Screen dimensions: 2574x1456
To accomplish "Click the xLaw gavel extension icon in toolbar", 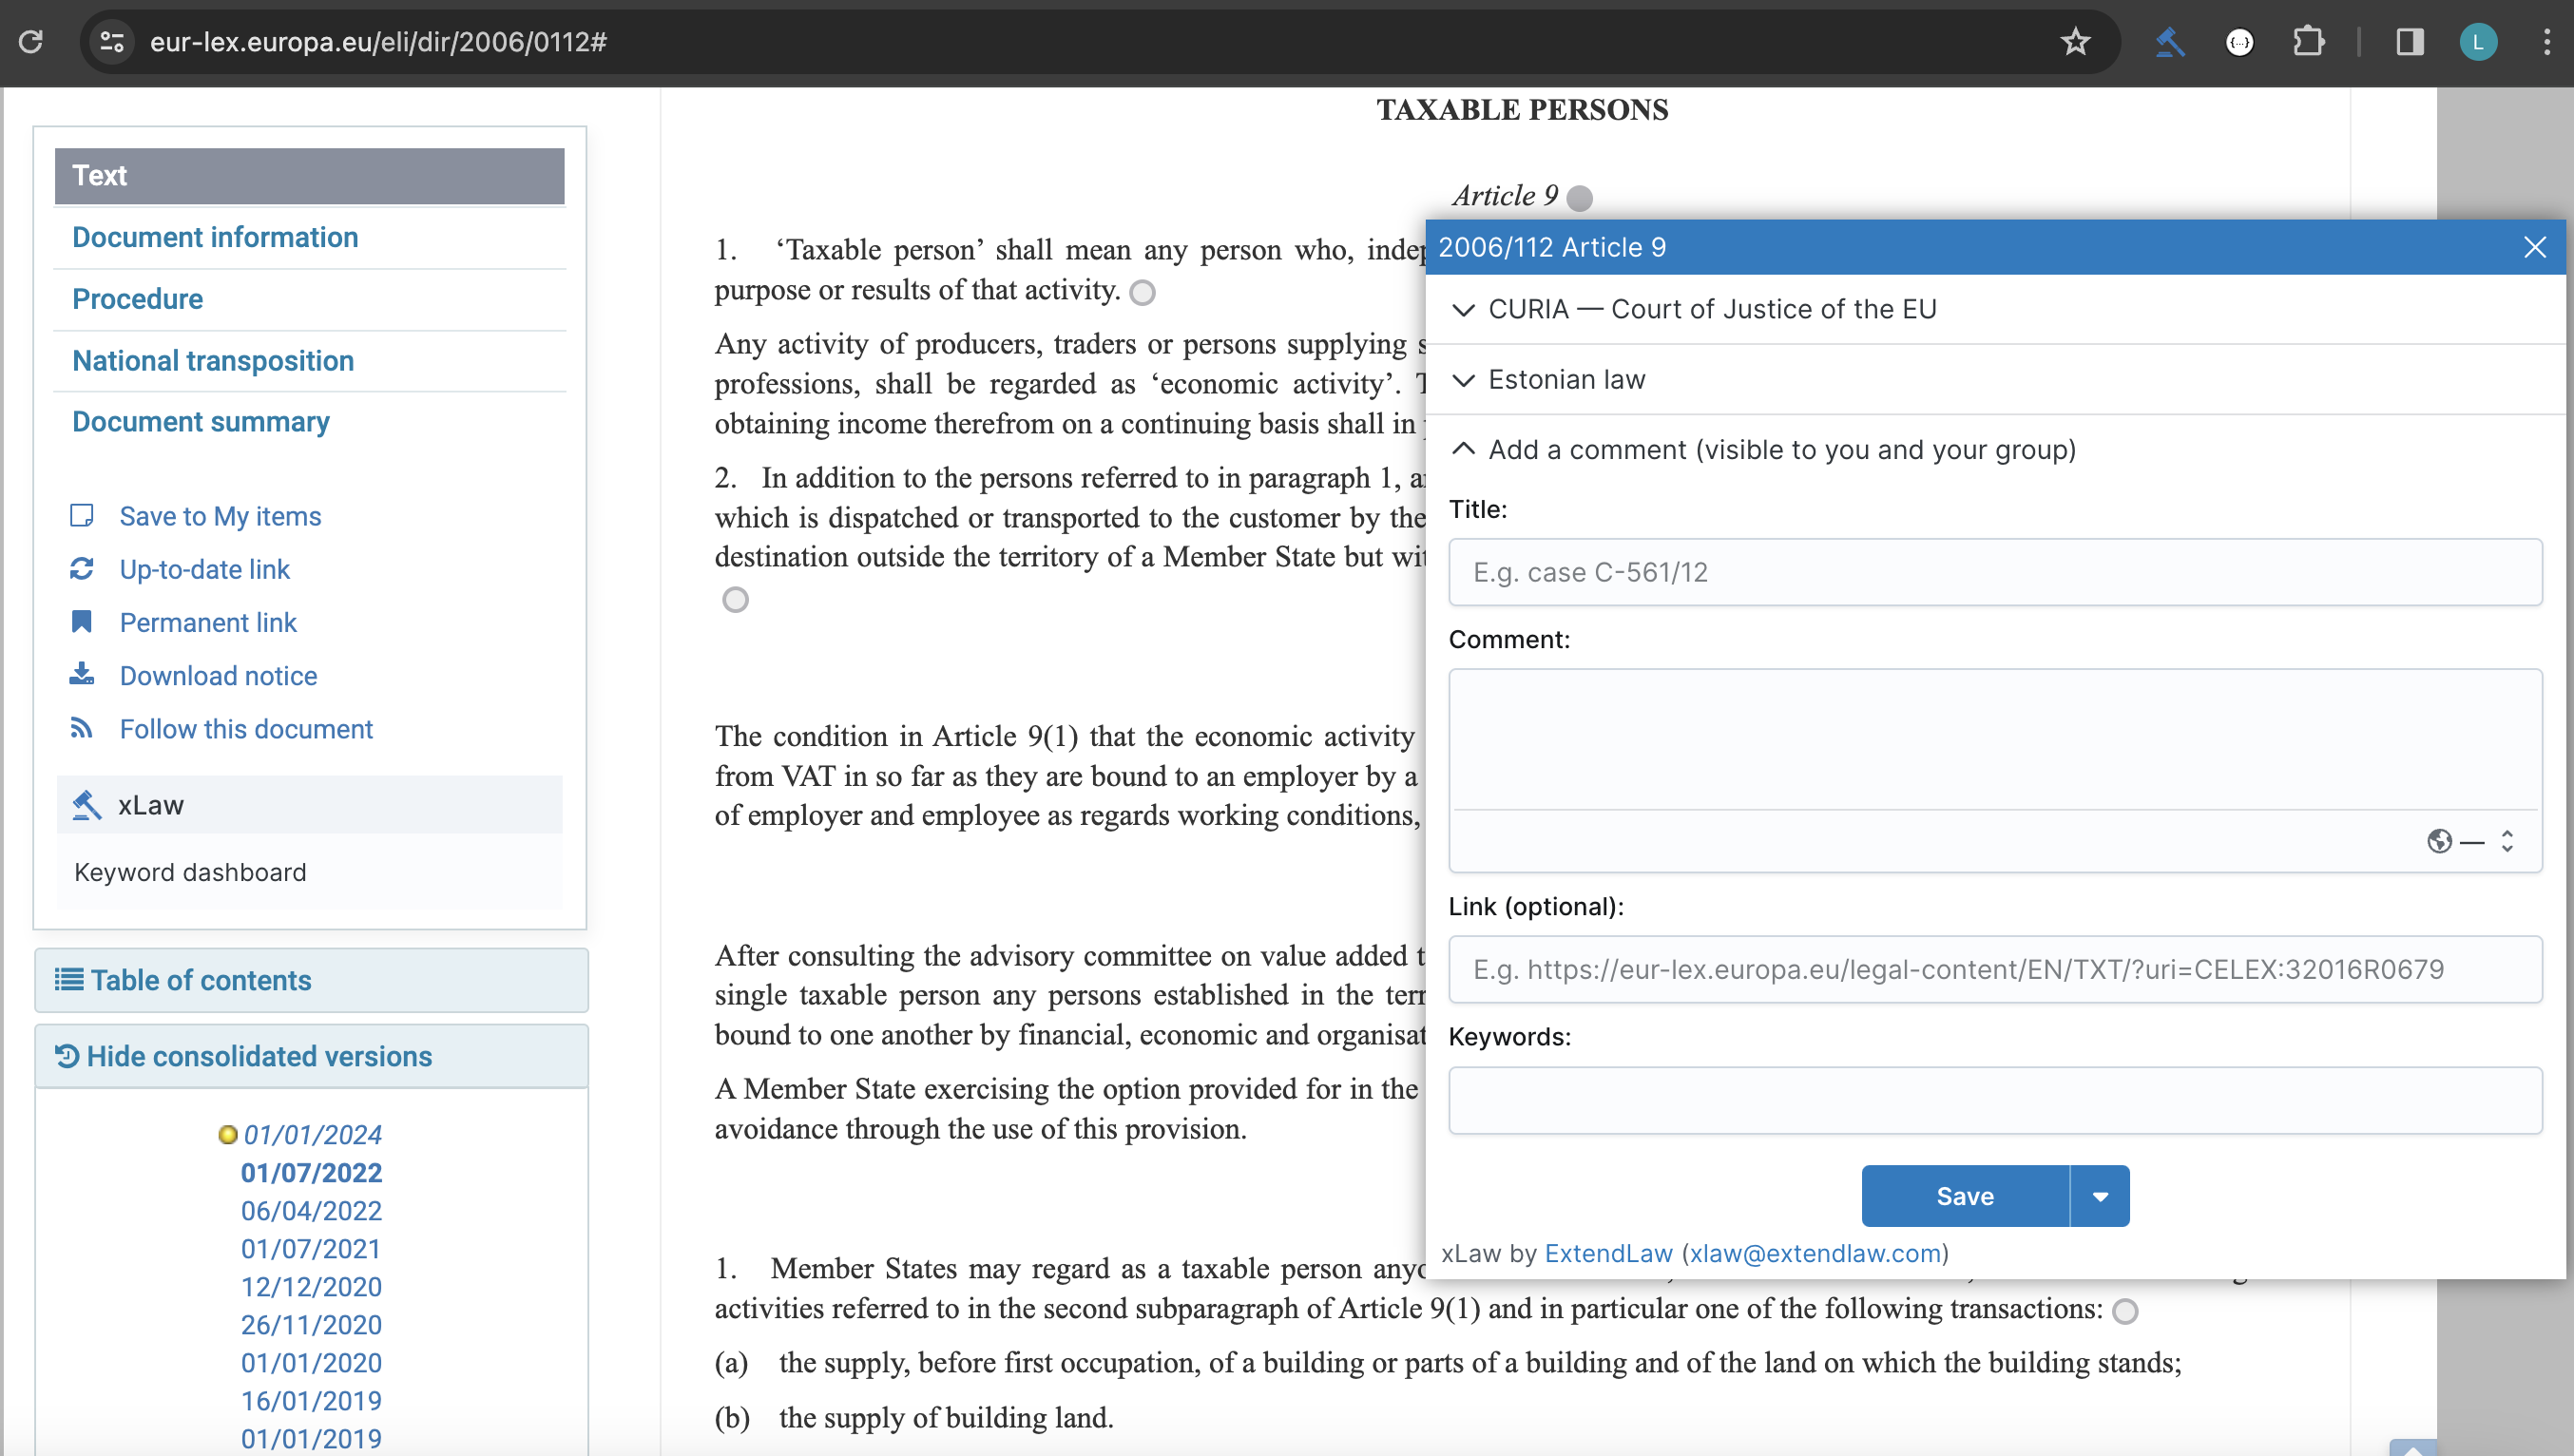I will pyautogui.click(x=2169, y=42).
